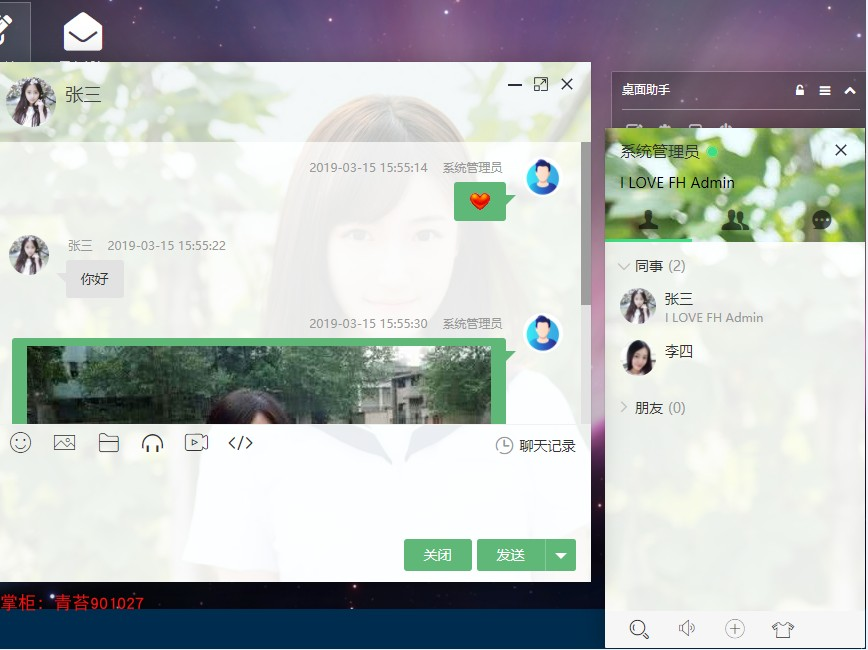Edit the signature I LOVE FH Admin

point(677,183)
